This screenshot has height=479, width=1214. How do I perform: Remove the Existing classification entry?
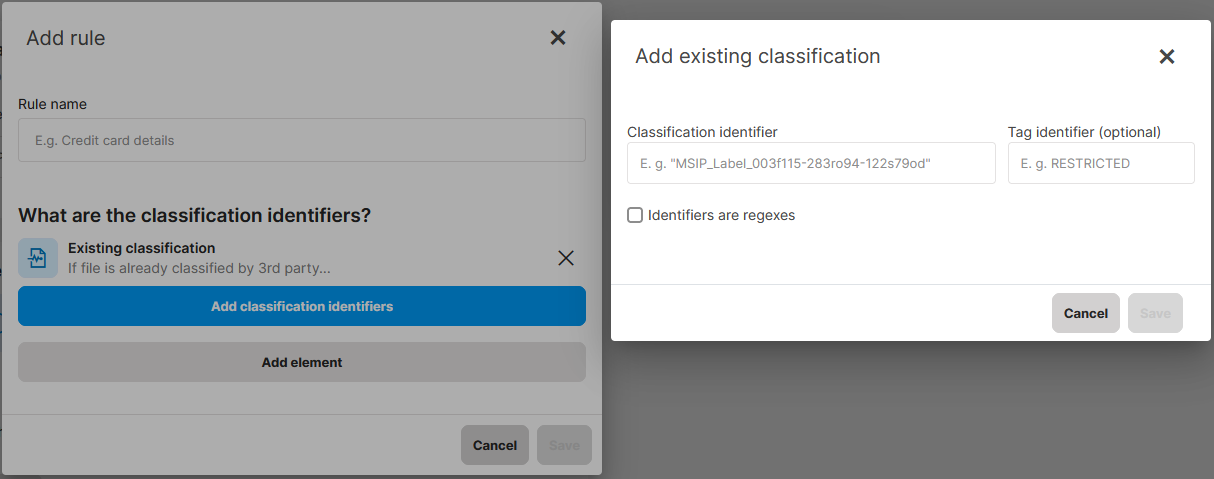[566, 258]
